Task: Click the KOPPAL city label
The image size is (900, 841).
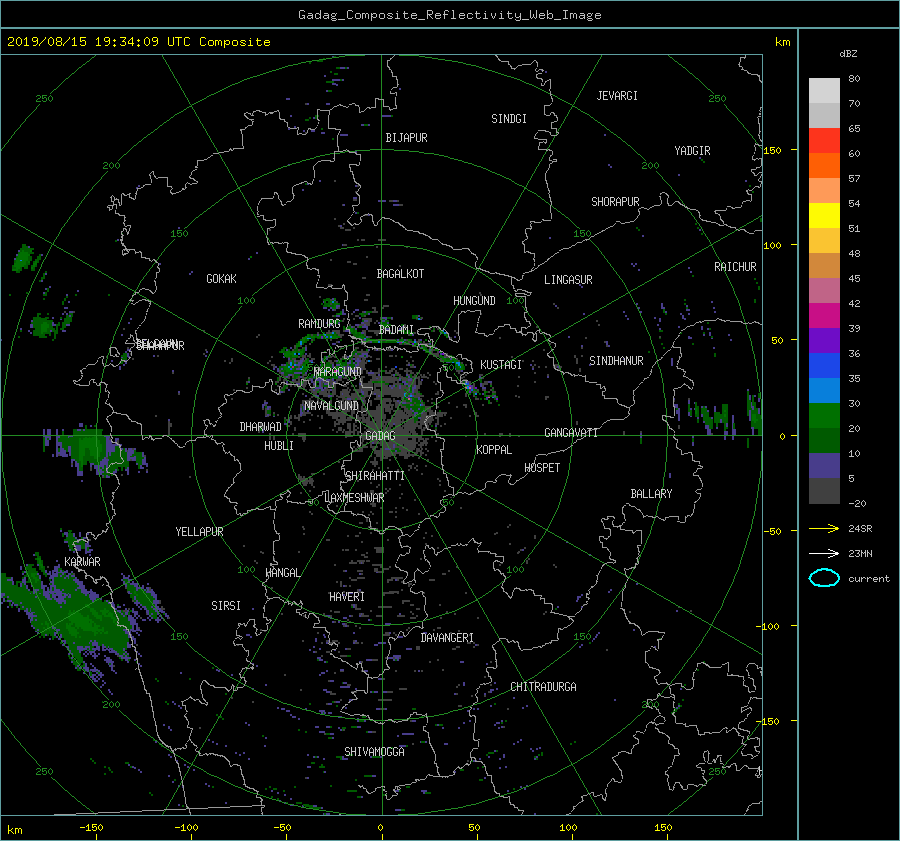Action: coord(494,450)
